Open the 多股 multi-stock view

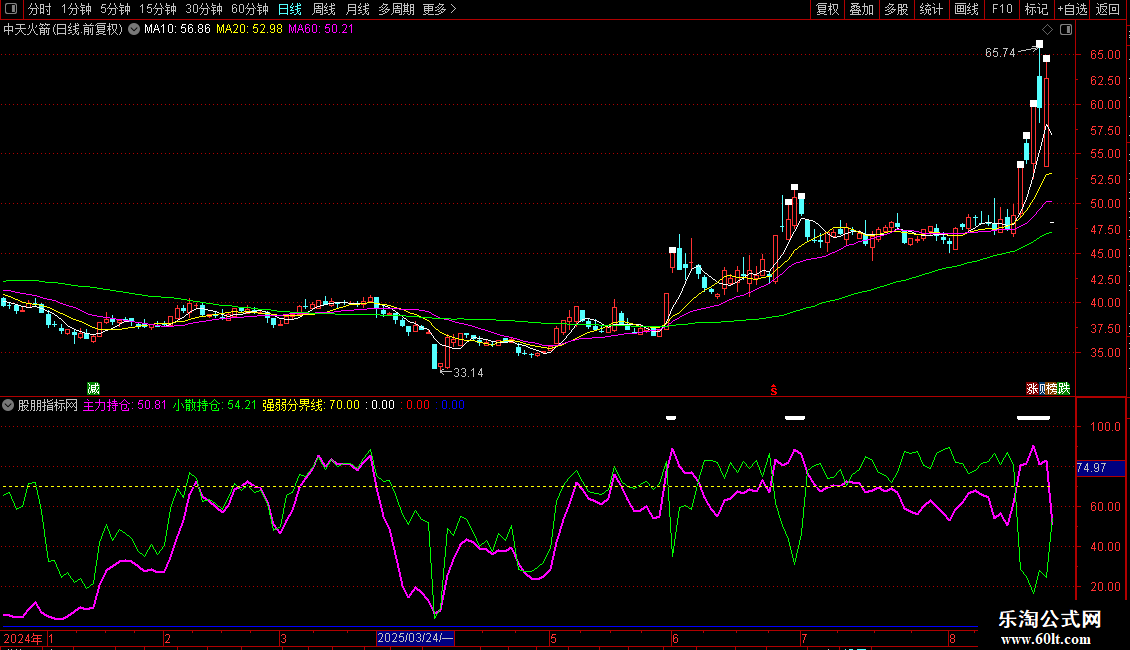click(896, 9)
